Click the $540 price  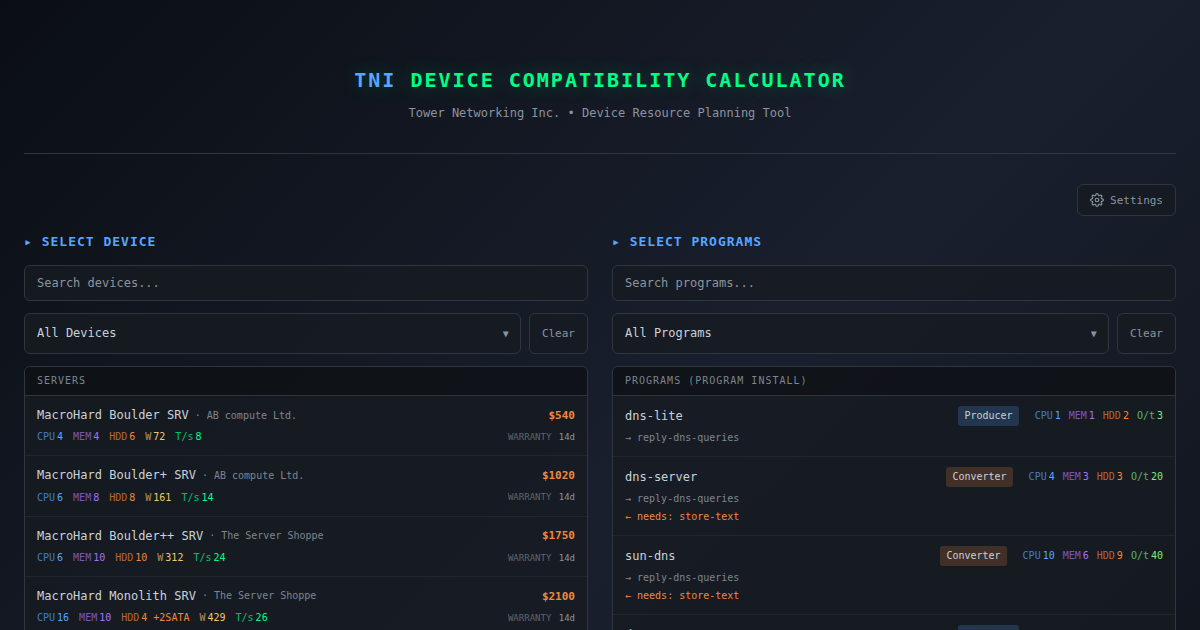tap(561, 415)
